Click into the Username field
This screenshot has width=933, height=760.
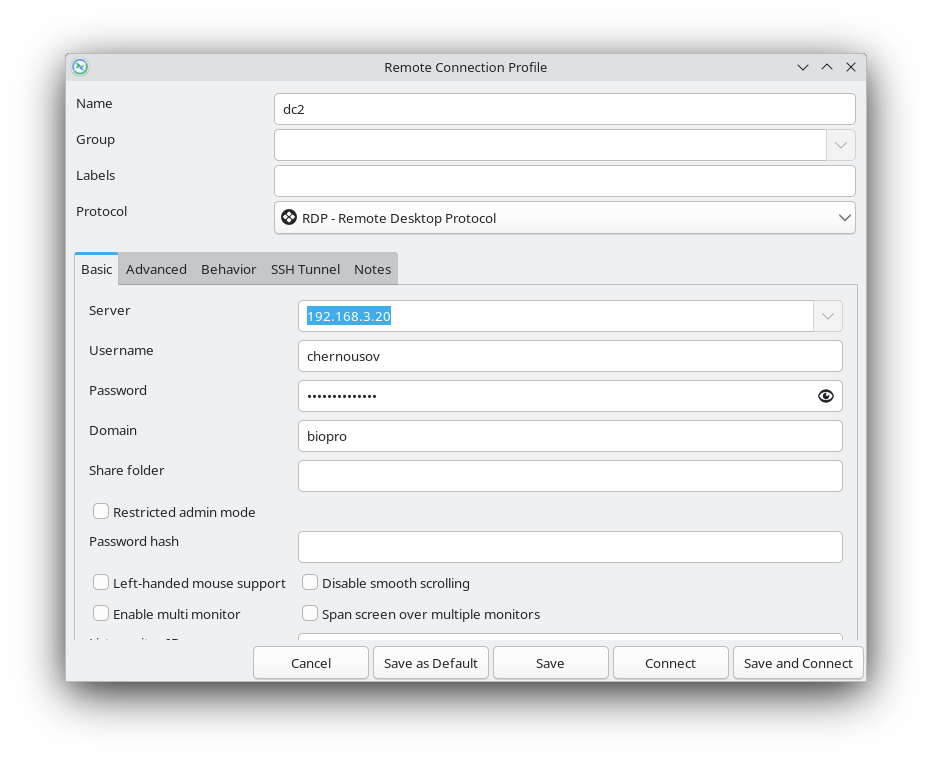click(x=570, y=356)
